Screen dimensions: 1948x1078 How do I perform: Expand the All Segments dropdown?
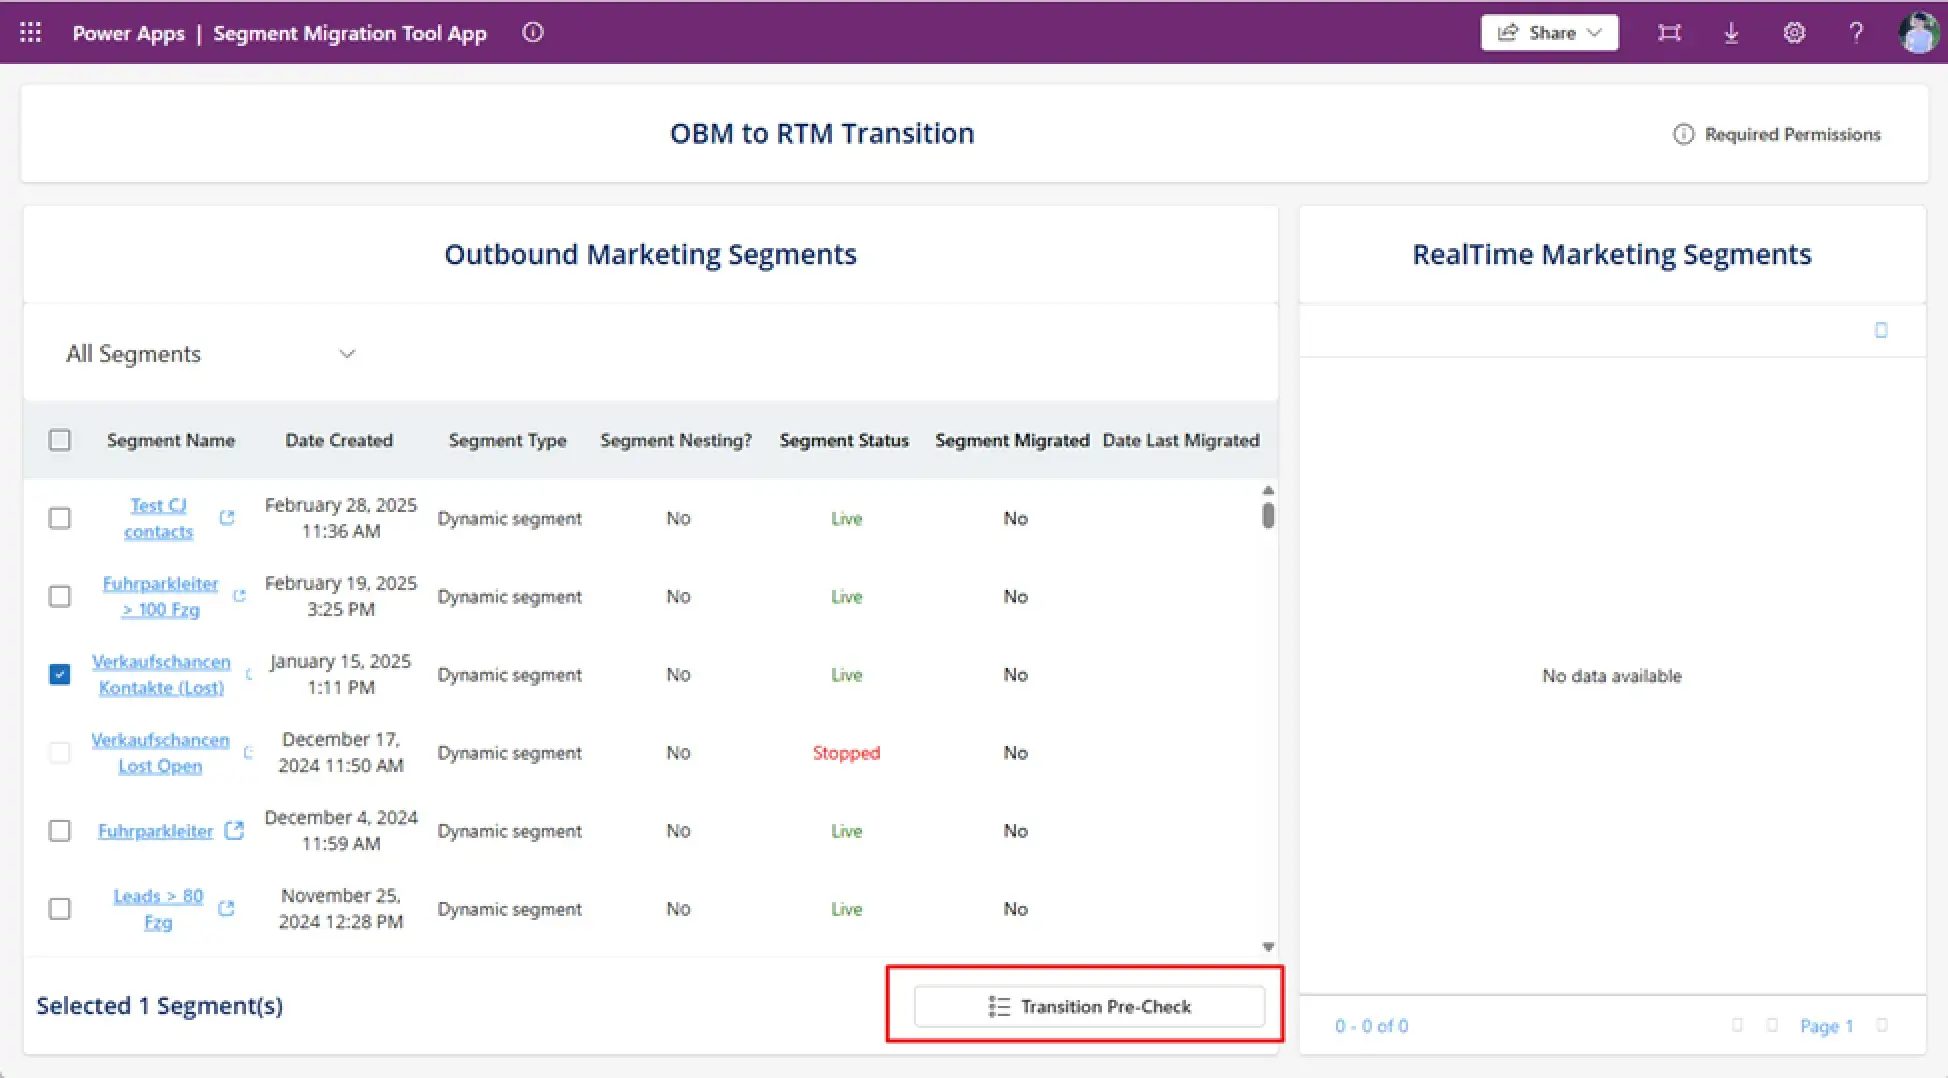click(x=211, y=354)
